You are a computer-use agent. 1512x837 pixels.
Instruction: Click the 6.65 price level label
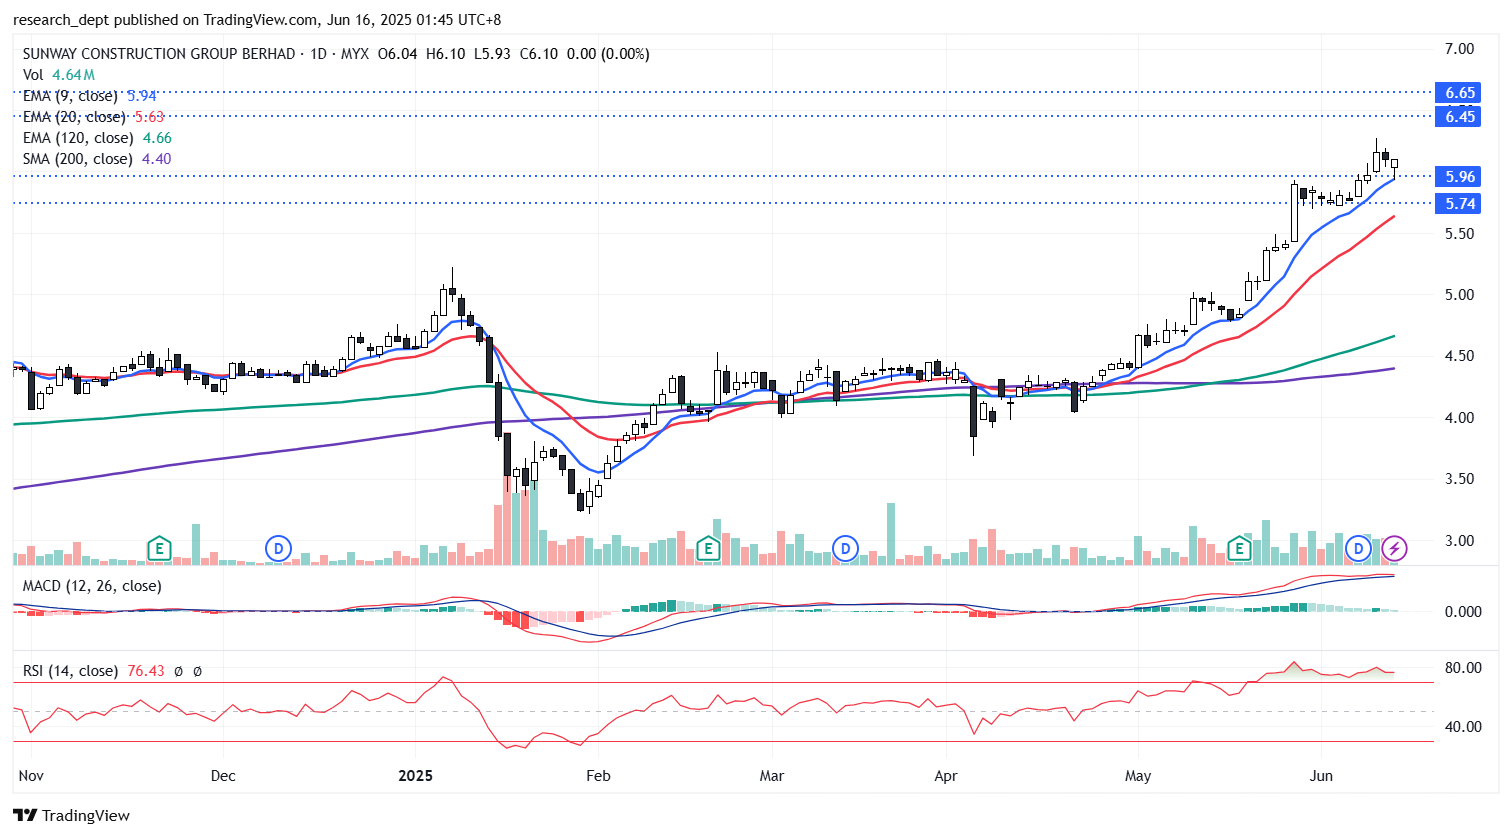point(1460,92)
